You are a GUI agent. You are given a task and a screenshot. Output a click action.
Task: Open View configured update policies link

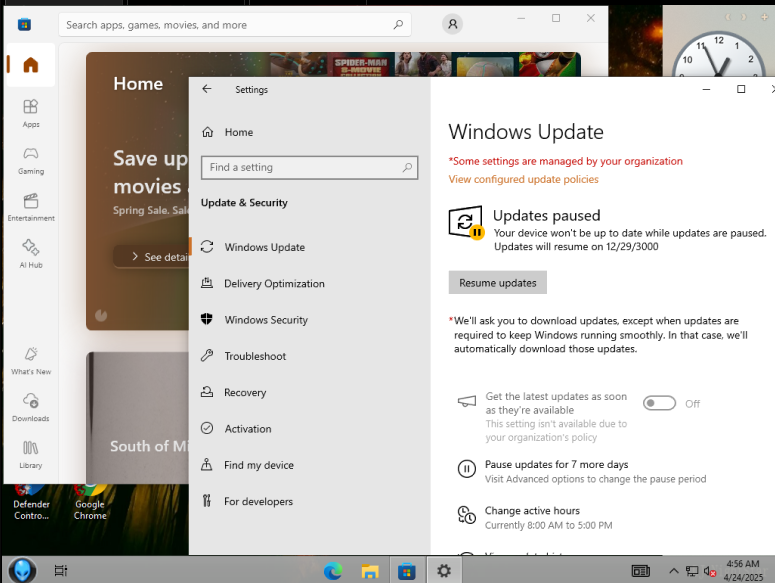pos(523,180)
